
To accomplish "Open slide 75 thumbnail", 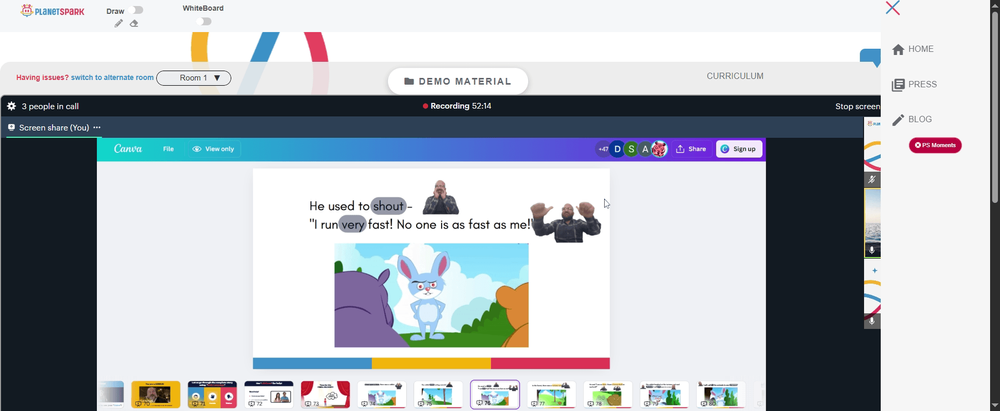I will click(x=438, y=394).
